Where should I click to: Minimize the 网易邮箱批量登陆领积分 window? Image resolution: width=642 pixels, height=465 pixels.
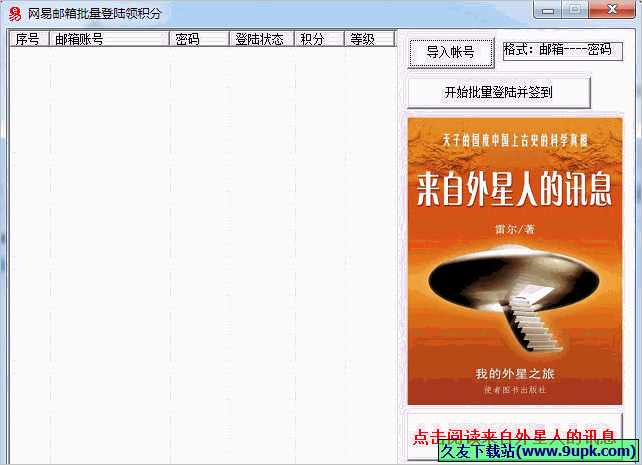click(548, 10)
